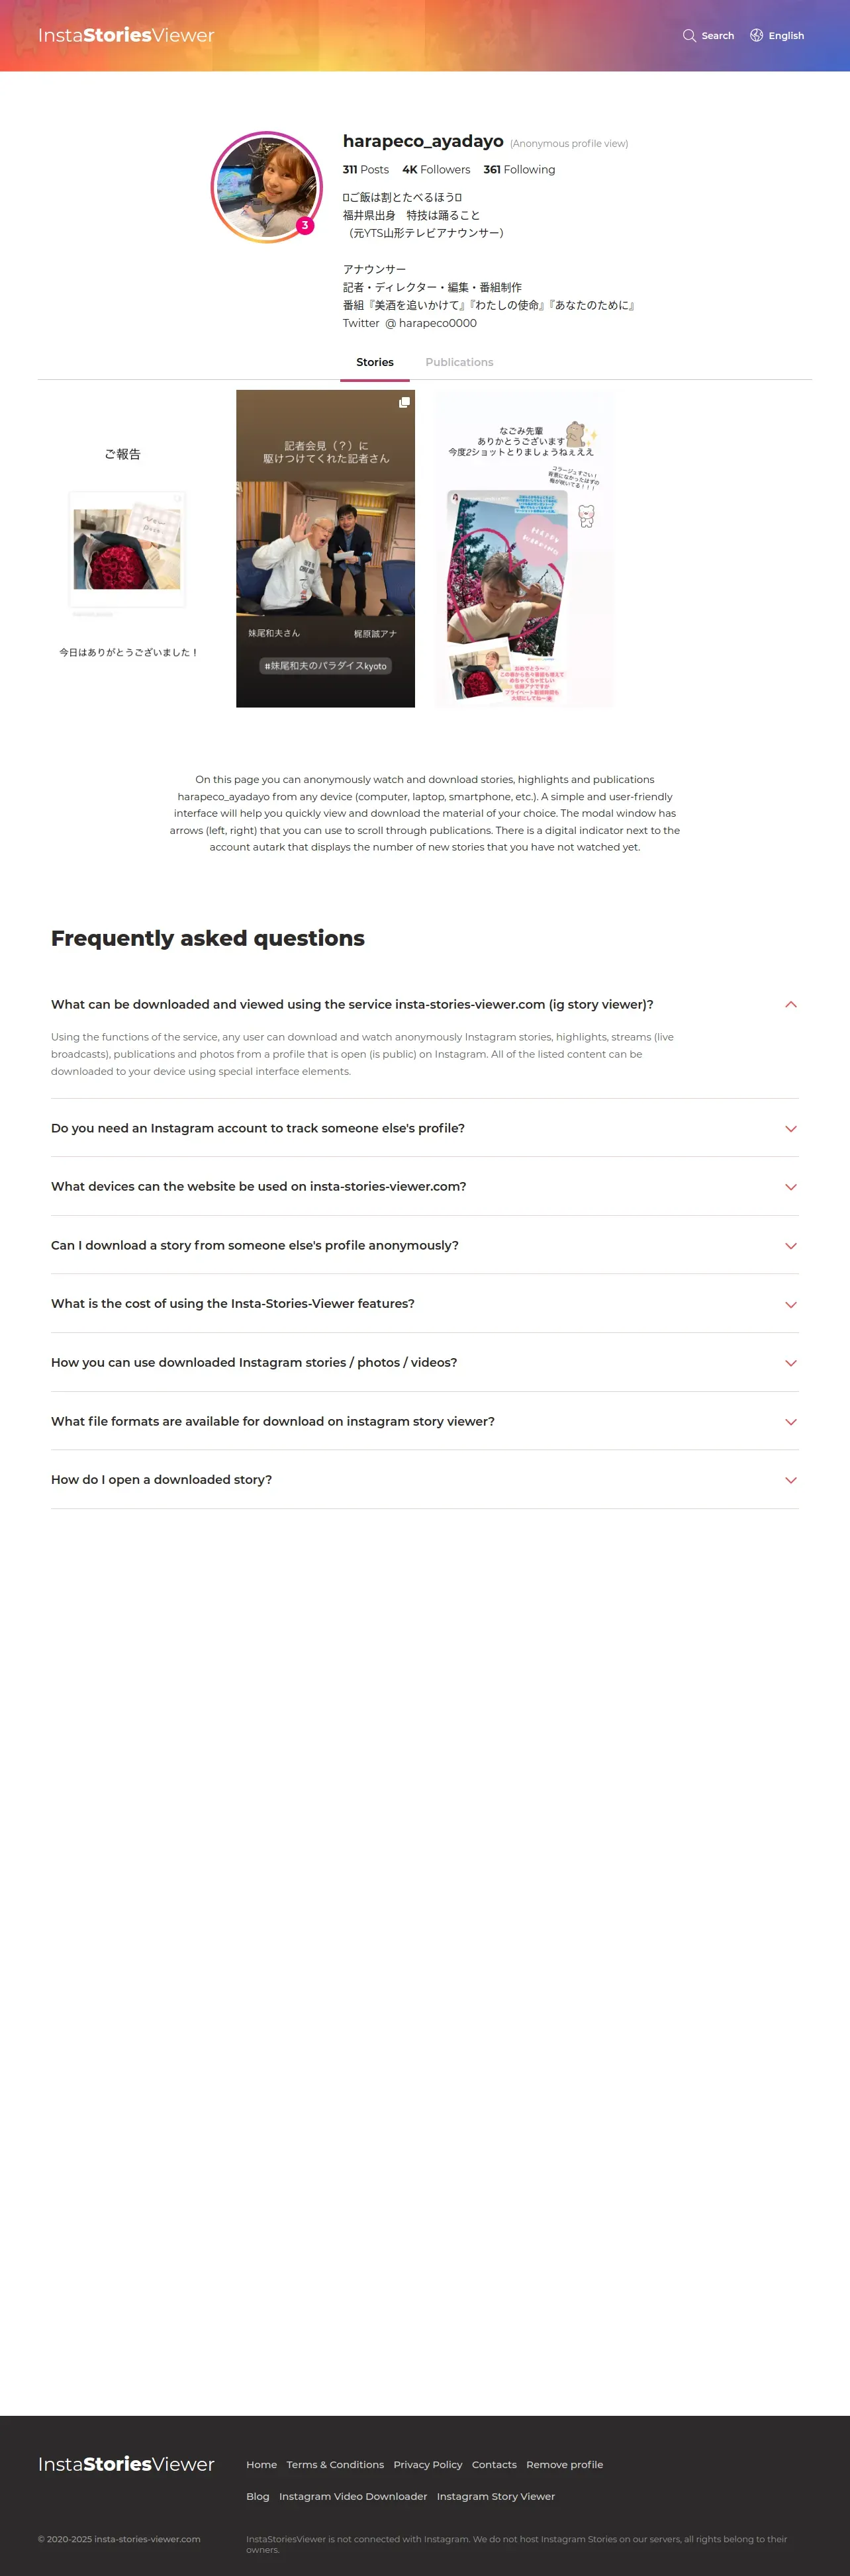850x2576 pixels.
Task: Click the Remove profile link
Action: (x=564, y=2464)
